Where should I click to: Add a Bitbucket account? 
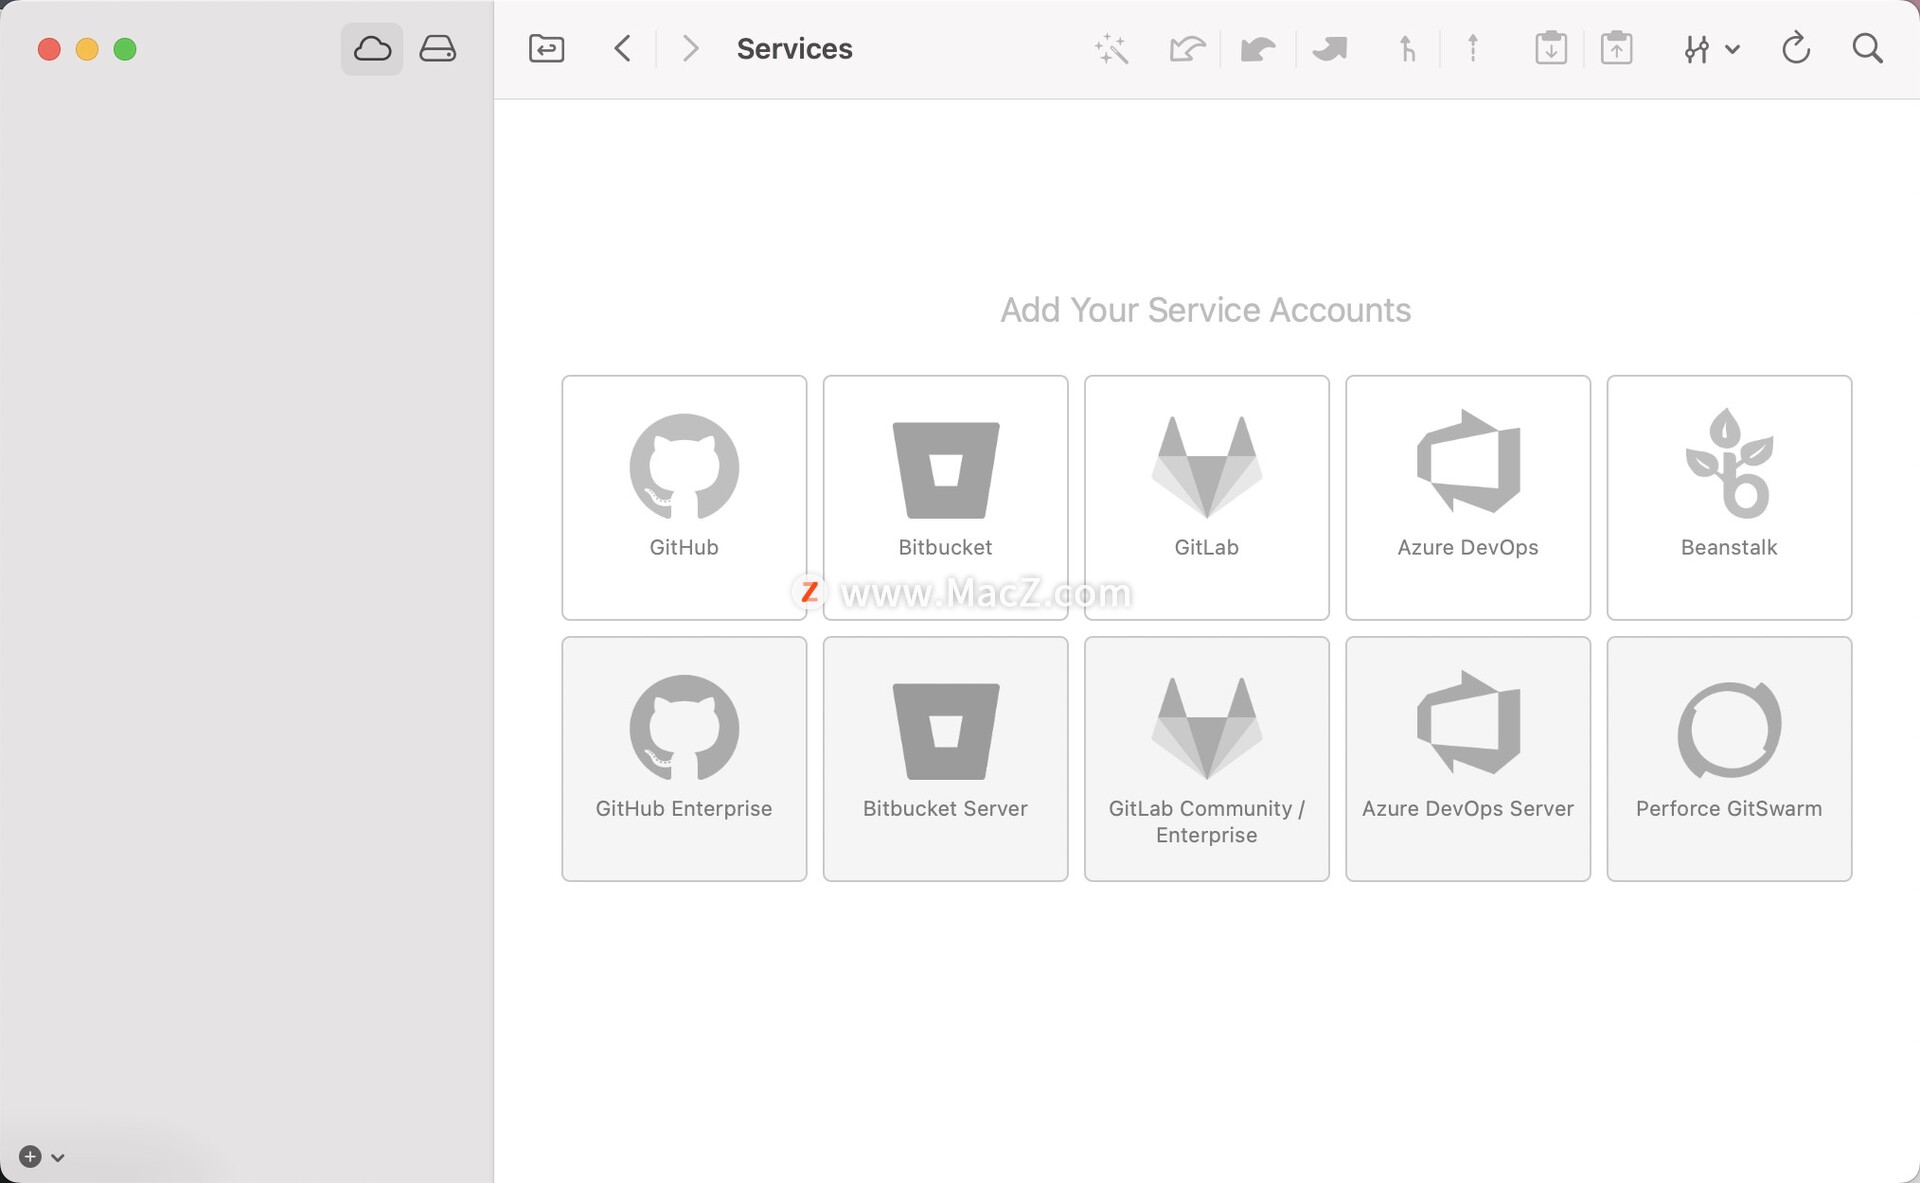pyautogui.click(x=945, y=497)
